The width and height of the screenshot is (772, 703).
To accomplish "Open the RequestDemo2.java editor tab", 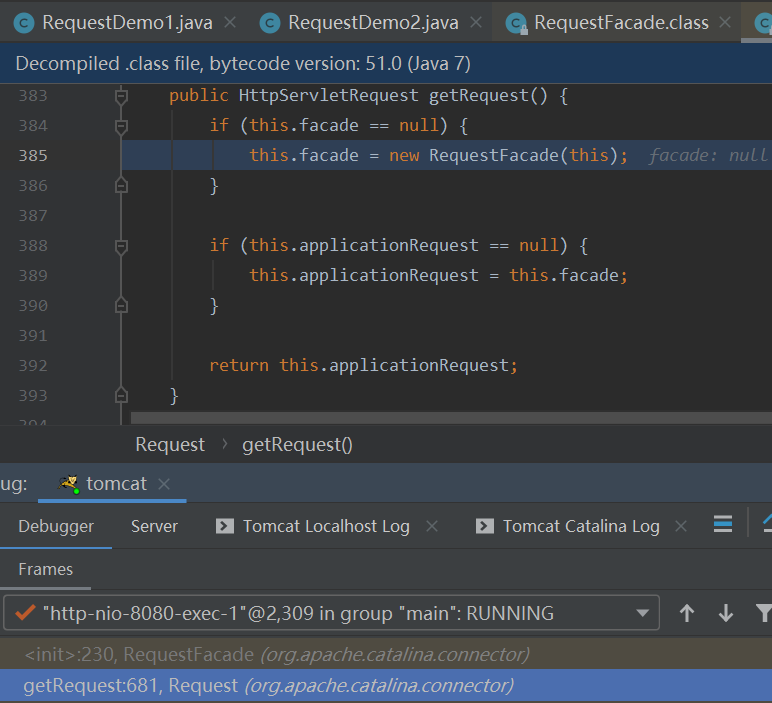I will click(372, 22).
